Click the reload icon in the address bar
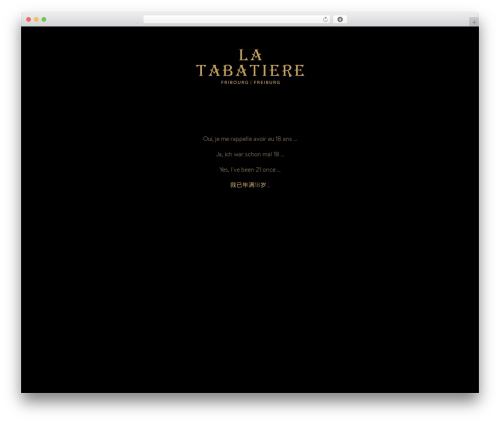This screenshot has height=423, width=500. pyautogui.click(x=325, y=20)
